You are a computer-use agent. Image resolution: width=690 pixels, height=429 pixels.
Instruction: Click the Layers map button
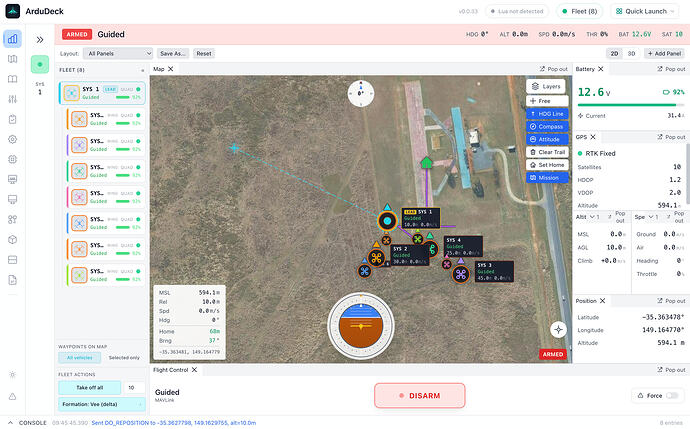point(546,86)
